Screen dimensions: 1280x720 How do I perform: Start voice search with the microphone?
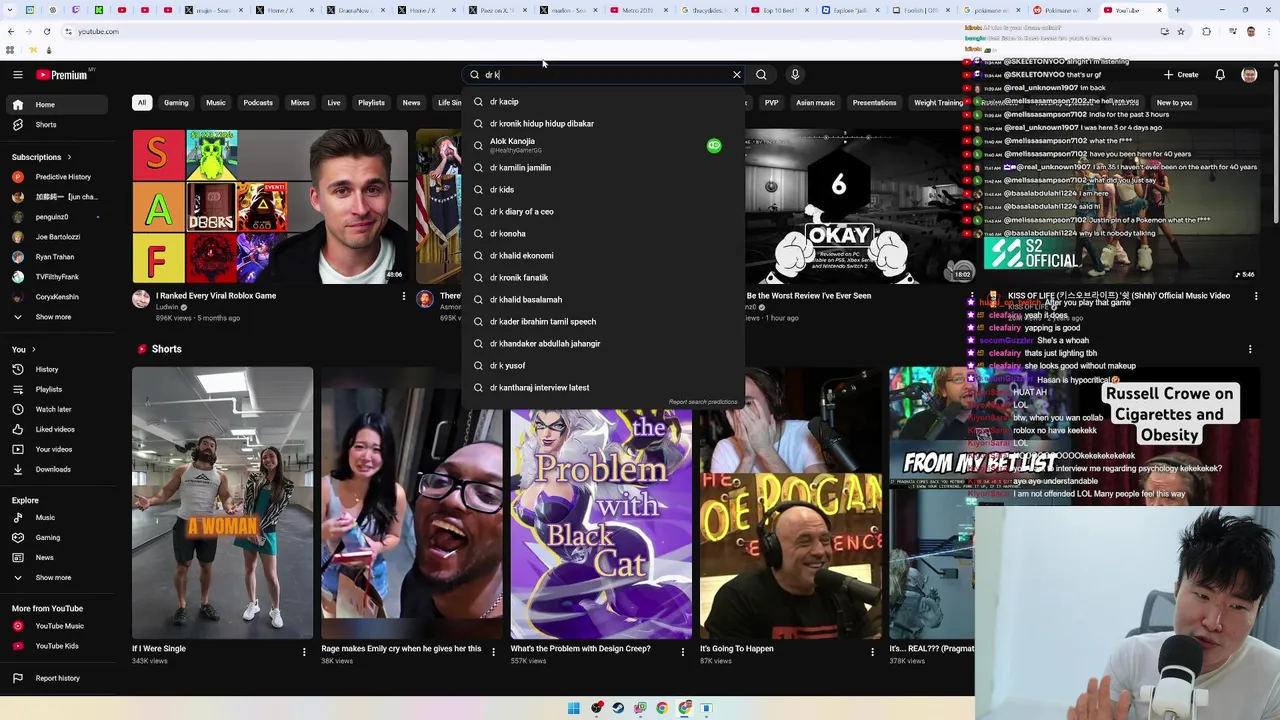[x=795, y=75]
